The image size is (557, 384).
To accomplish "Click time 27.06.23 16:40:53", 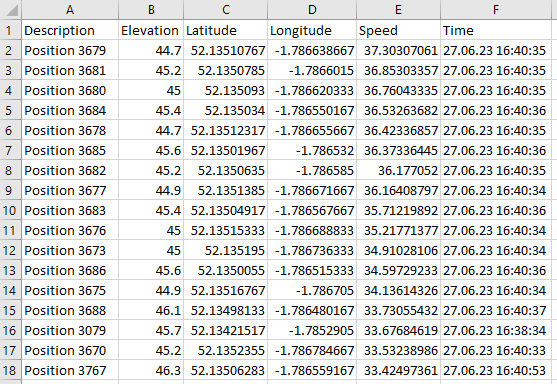I will click(496, 371).
